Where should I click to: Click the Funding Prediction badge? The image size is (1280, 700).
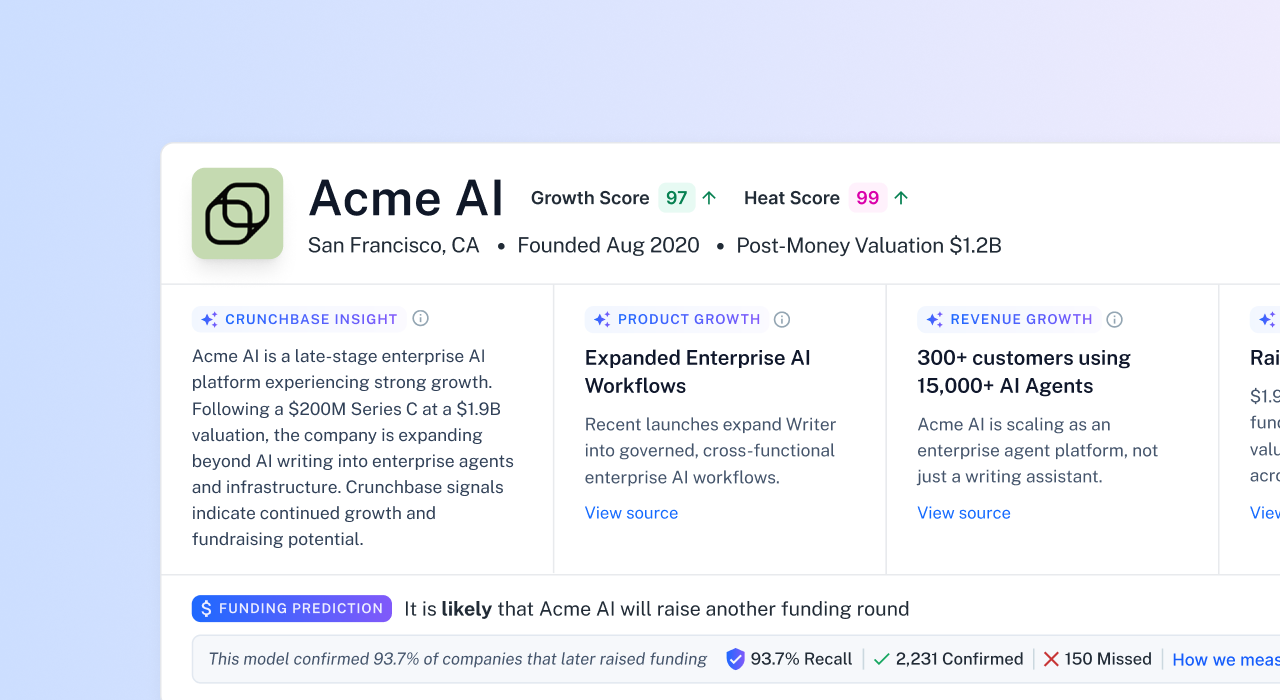[292, 608]
